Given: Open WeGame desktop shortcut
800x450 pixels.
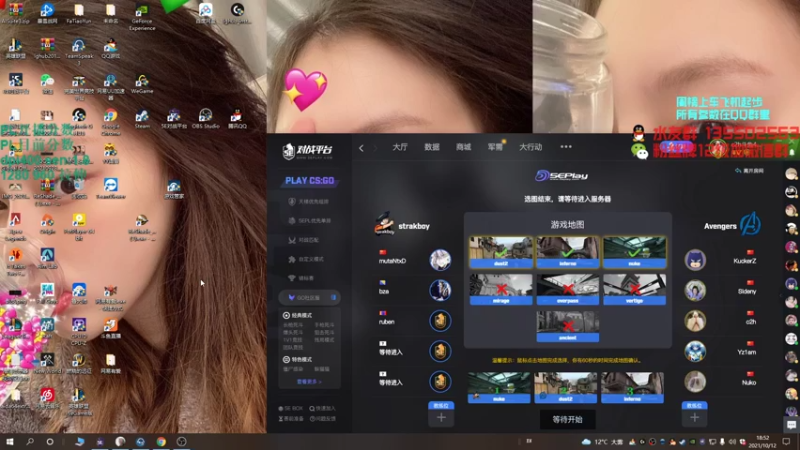Looking at the screenshot, I should [x=142, y=84].
